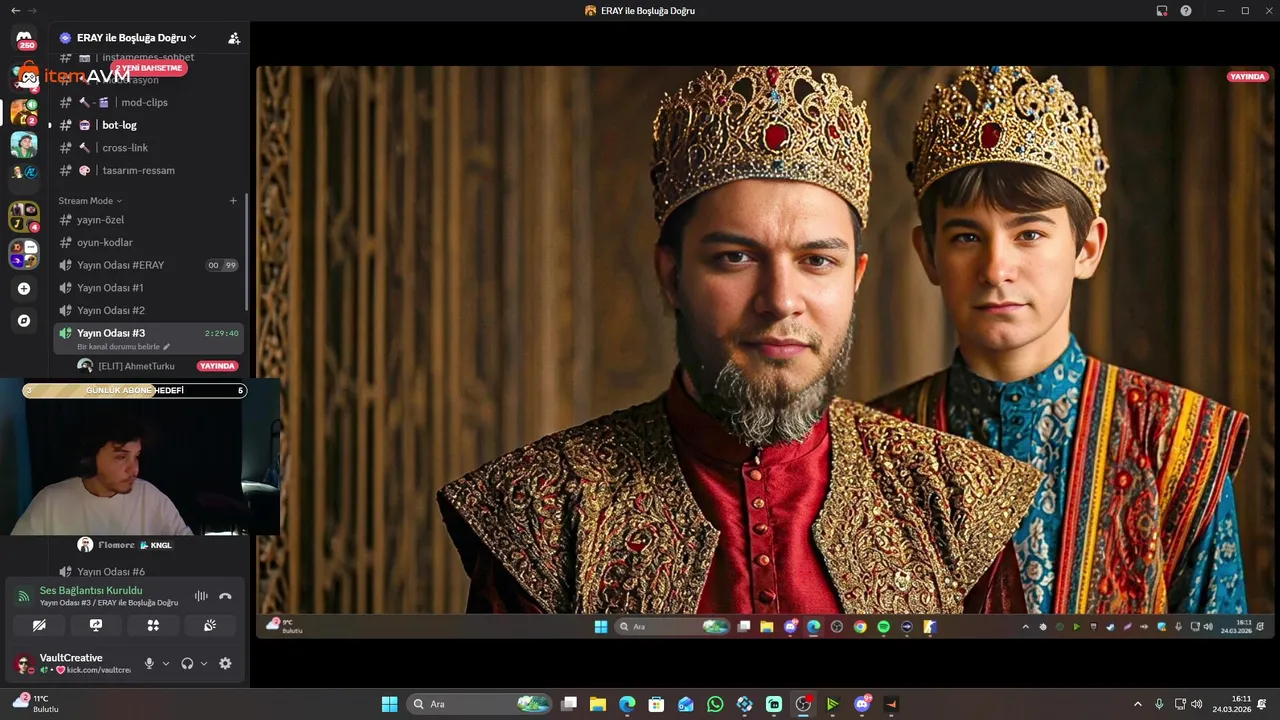Open the tasarım-ressam channel
The width and height of the screenshot is (1280, 720).
coord(148,170)
